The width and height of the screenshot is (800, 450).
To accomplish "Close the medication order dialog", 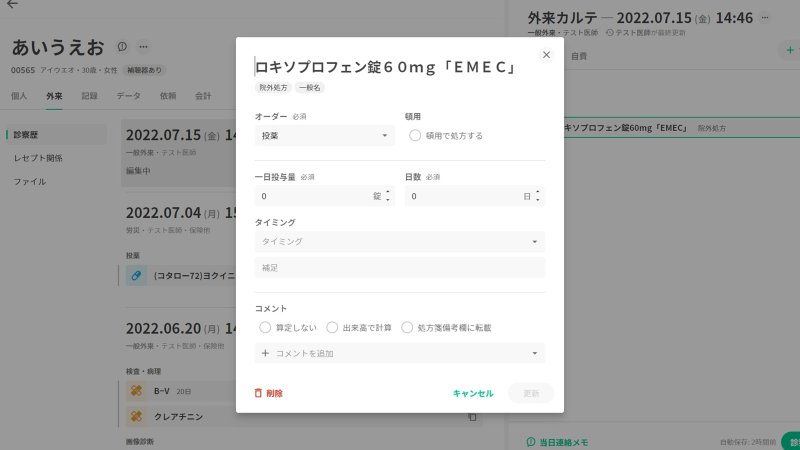I will click(x=546, y=55).
